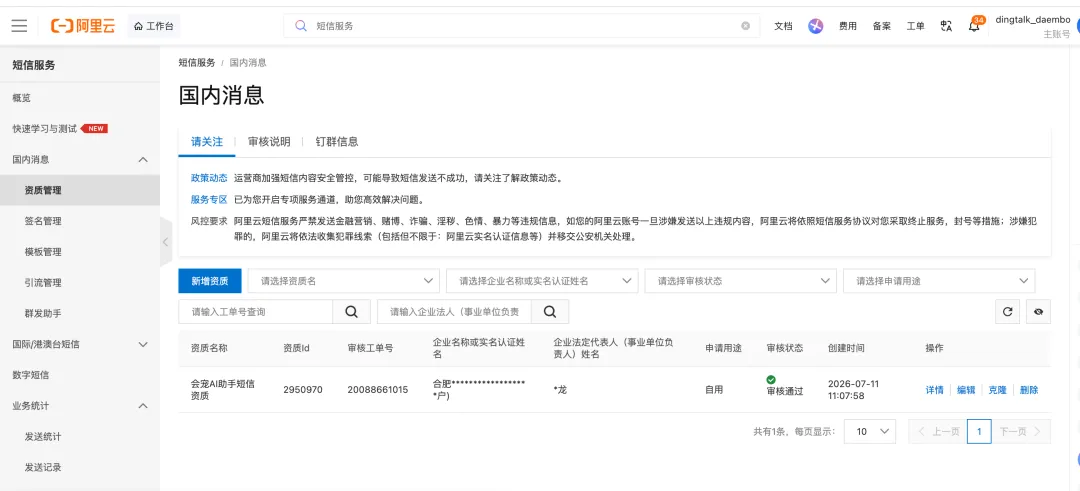Image resolution: width=1080 pixels, height=491 pixels.
Task: Collapse the sidebar with the handle arrow
Action: point(165,242)
